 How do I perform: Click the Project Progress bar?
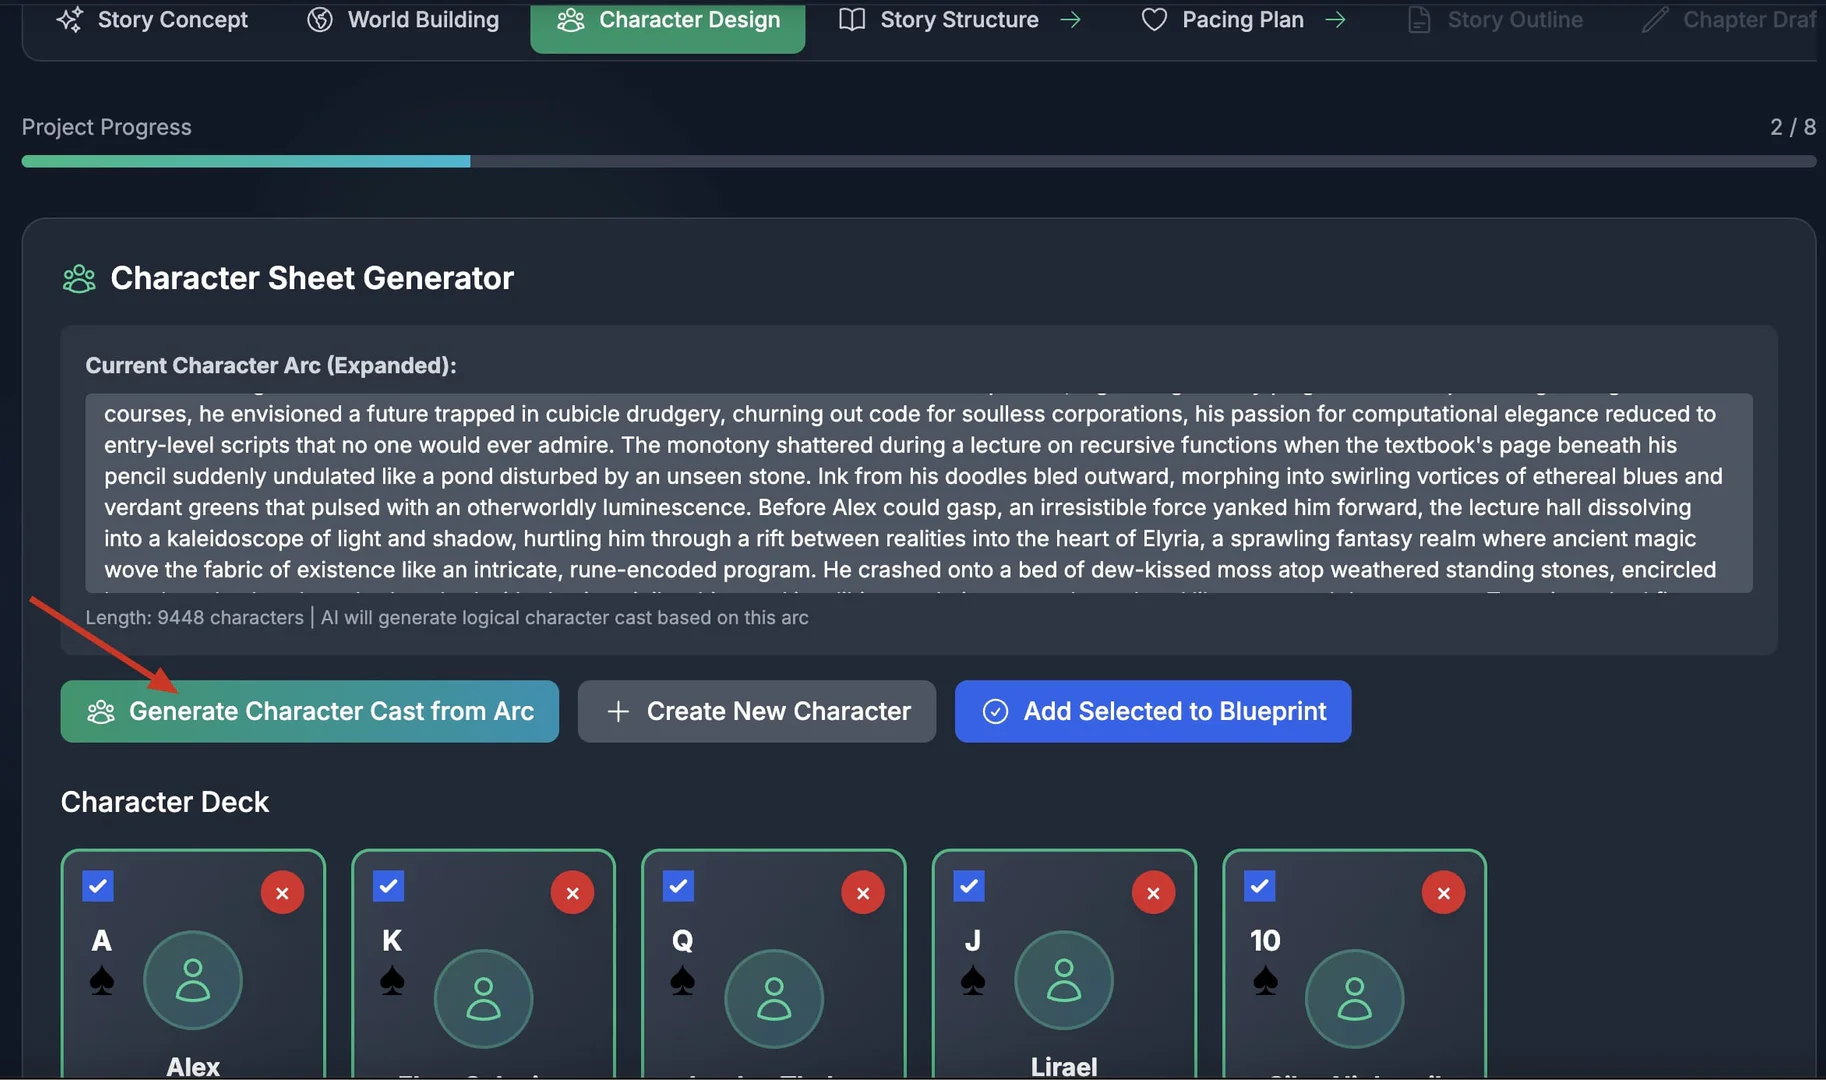(918, 161)
